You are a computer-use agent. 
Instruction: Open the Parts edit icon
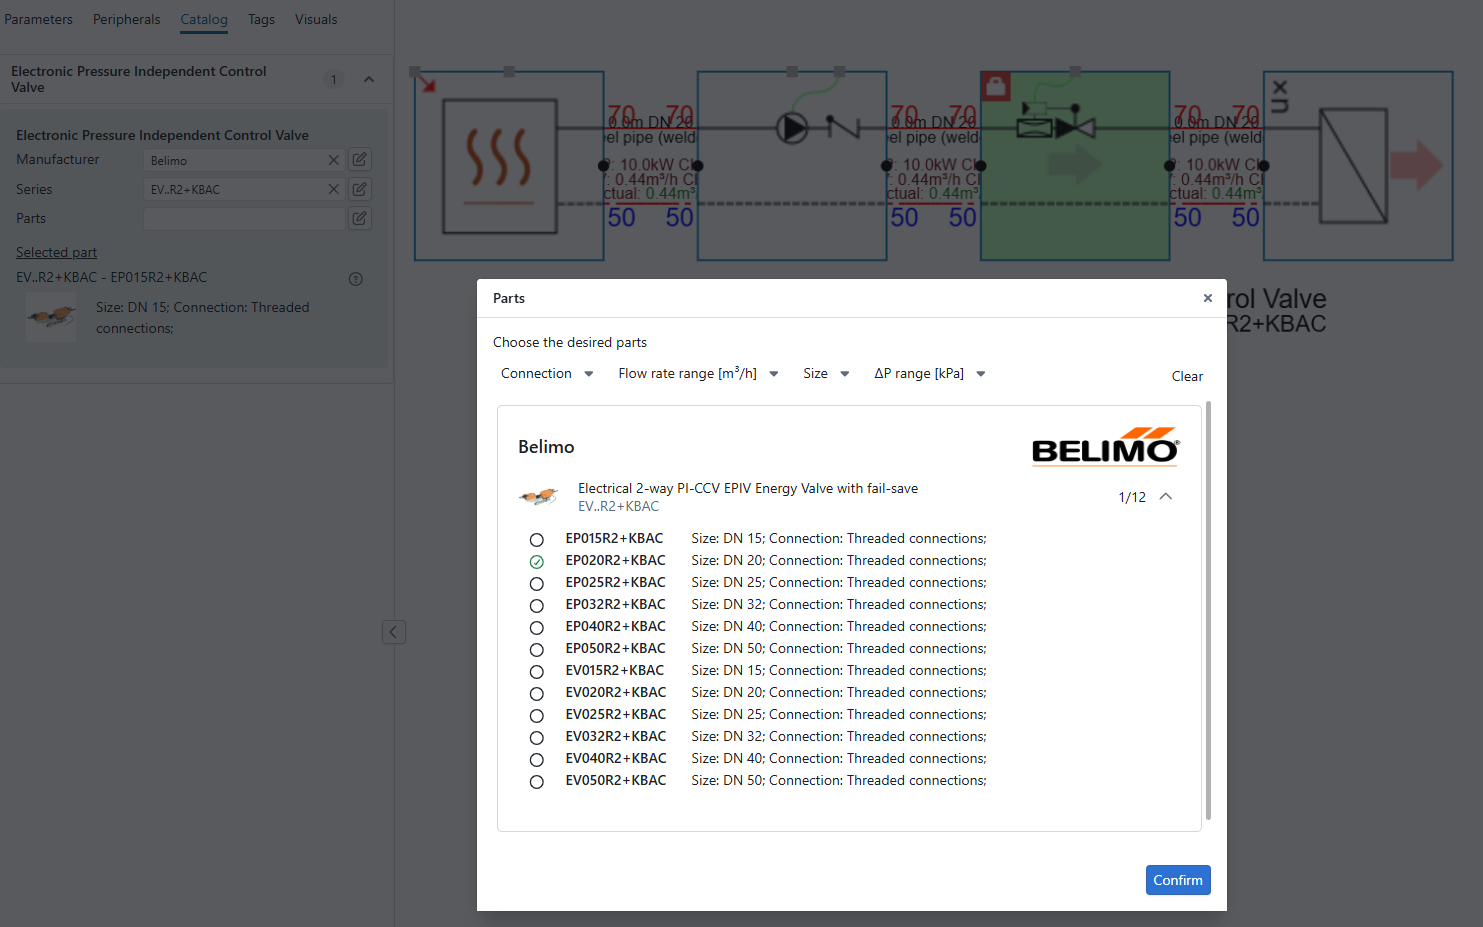[360, 218]
